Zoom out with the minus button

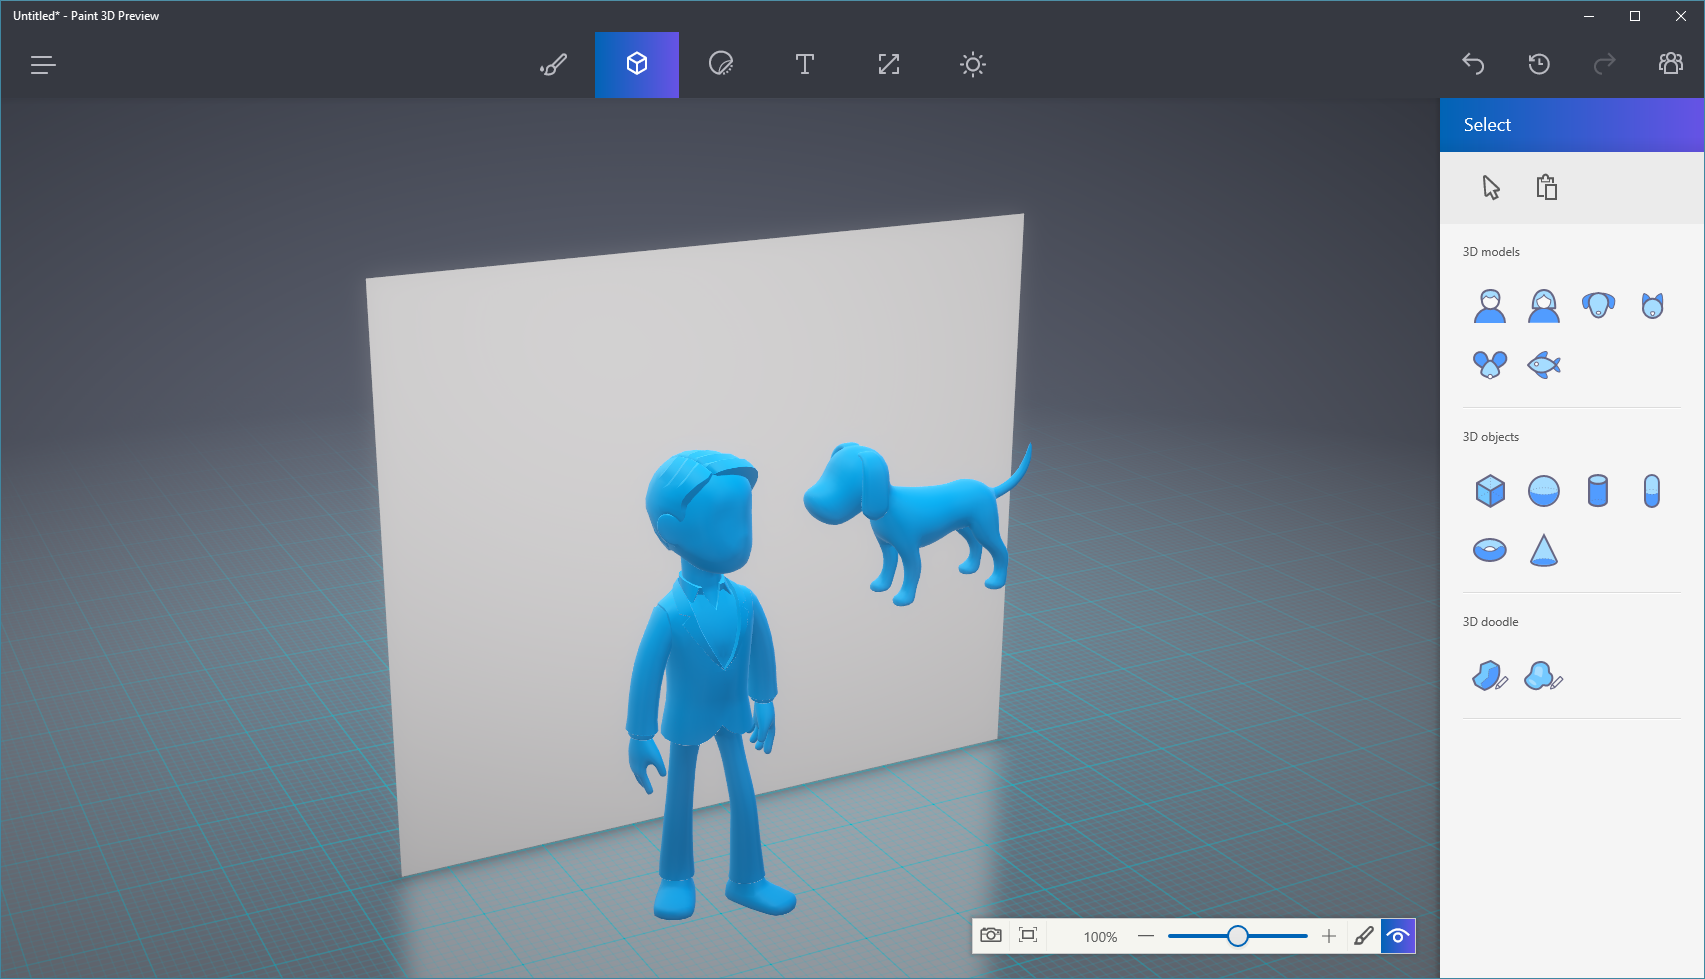pyautogui.click(x=1146, y=936)
